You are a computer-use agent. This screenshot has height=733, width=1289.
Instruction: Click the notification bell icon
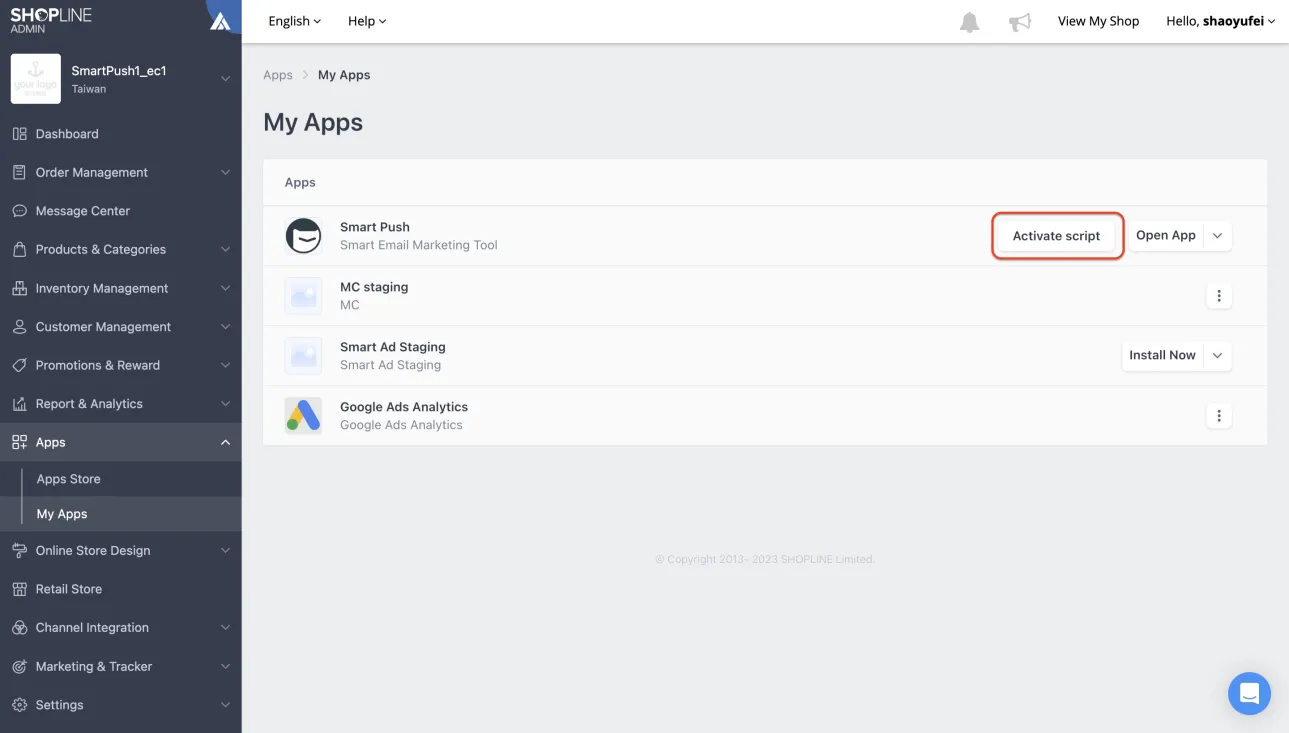[x=969, y=22]
